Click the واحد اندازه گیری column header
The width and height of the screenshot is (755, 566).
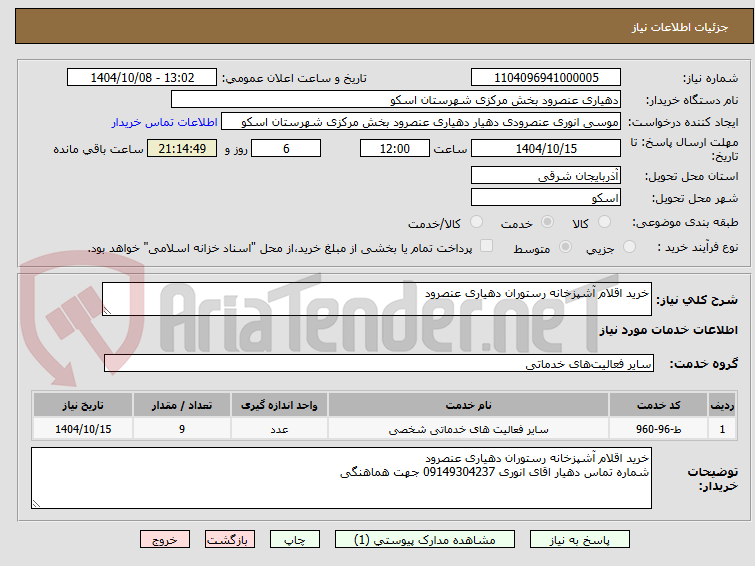coord(279,405)
